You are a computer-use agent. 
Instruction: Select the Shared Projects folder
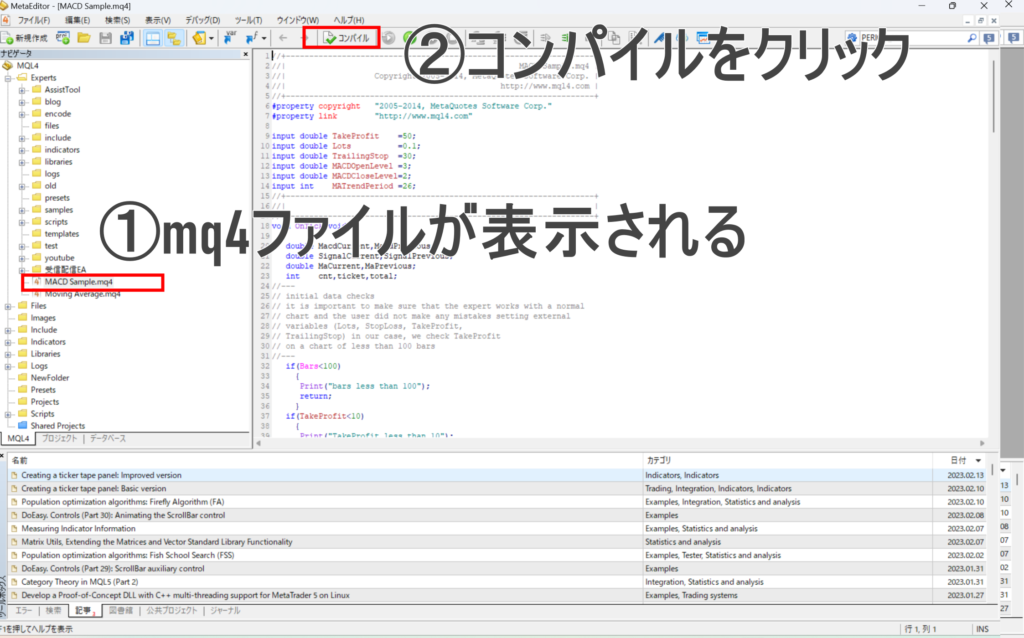(57, 426)
